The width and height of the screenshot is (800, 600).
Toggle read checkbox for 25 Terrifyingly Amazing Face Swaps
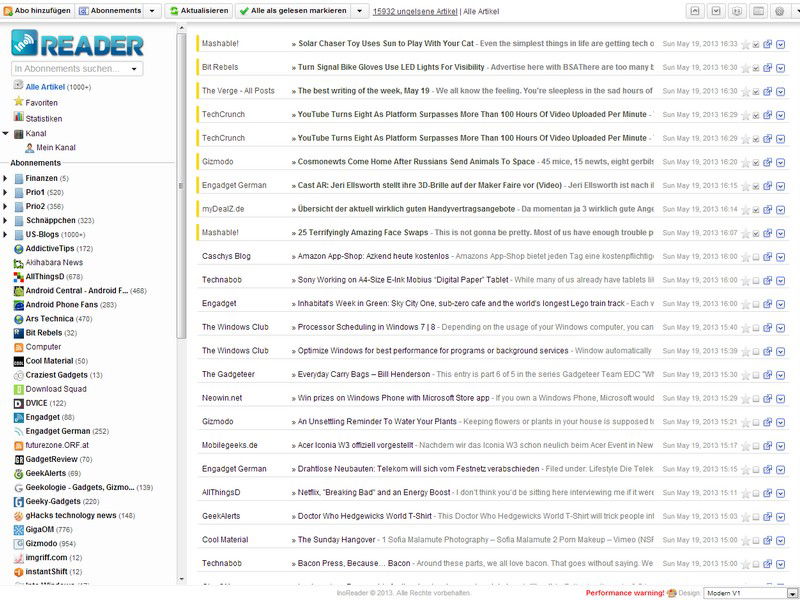756,233
